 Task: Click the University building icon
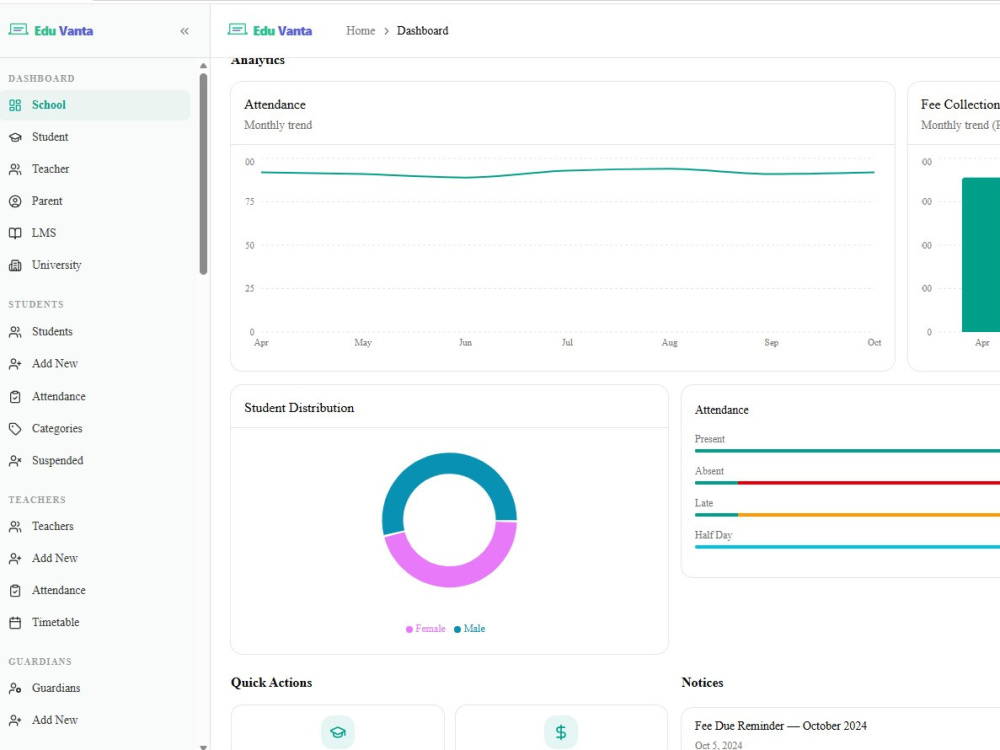coord(15,265)
